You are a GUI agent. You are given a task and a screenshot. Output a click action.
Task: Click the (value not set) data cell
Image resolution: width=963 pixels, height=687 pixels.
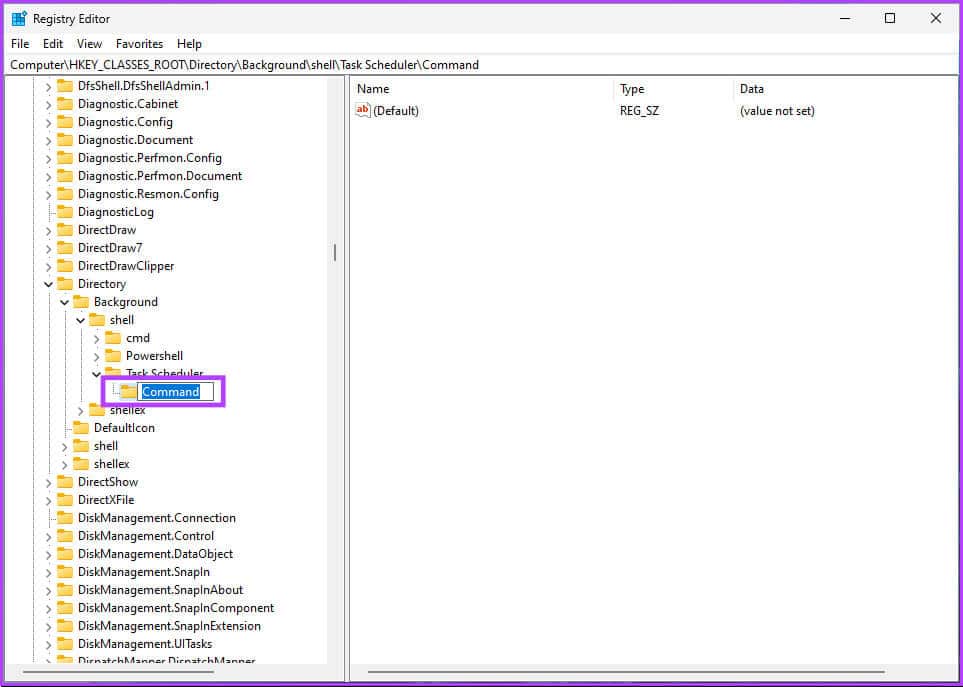(x=777, y=111)
